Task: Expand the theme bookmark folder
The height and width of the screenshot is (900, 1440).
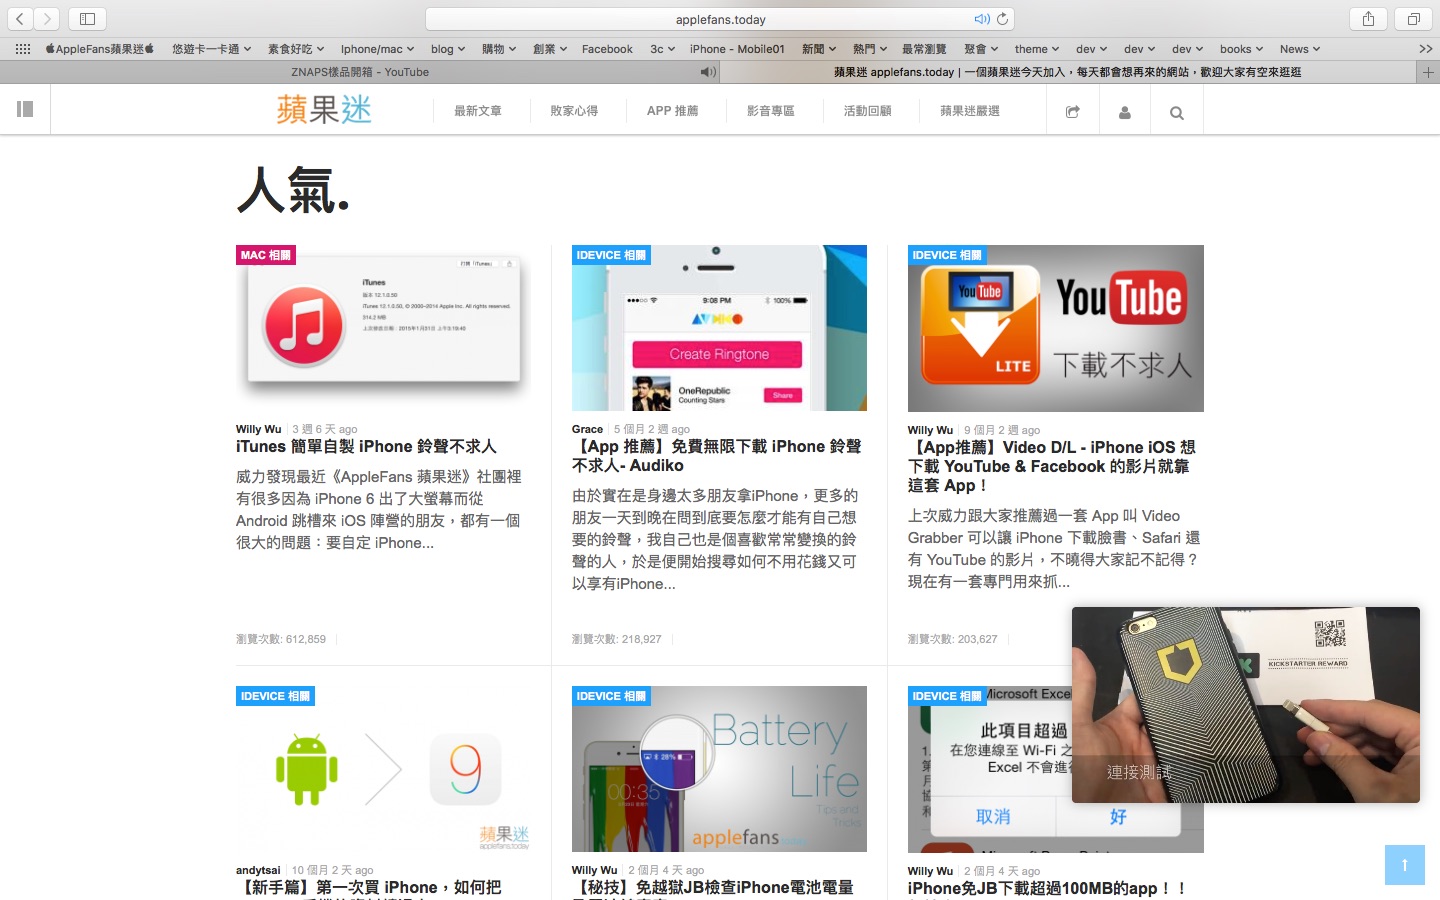Action: tap(1037, 49)
